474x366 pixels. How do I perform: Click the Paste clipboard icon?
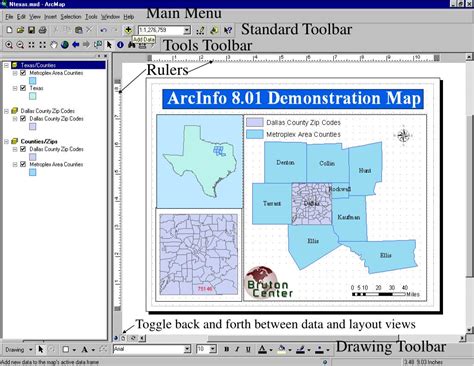coord(78,30)
